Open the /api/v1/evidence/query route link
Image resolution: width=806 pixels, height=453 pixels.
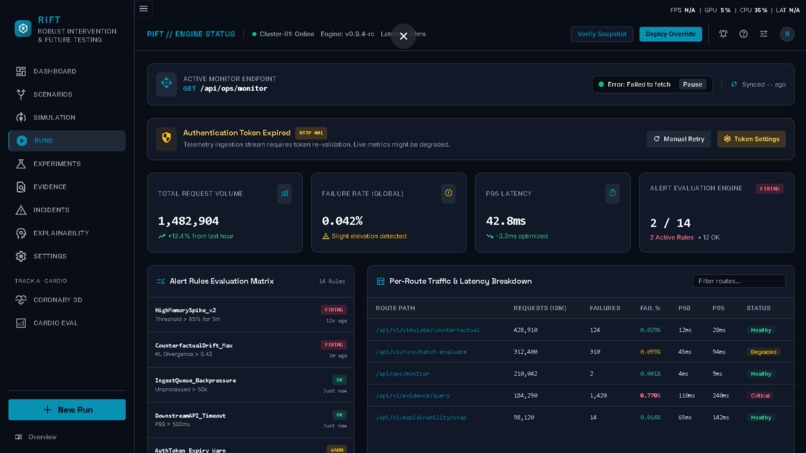pyautogui.click(x=413, y=395)
